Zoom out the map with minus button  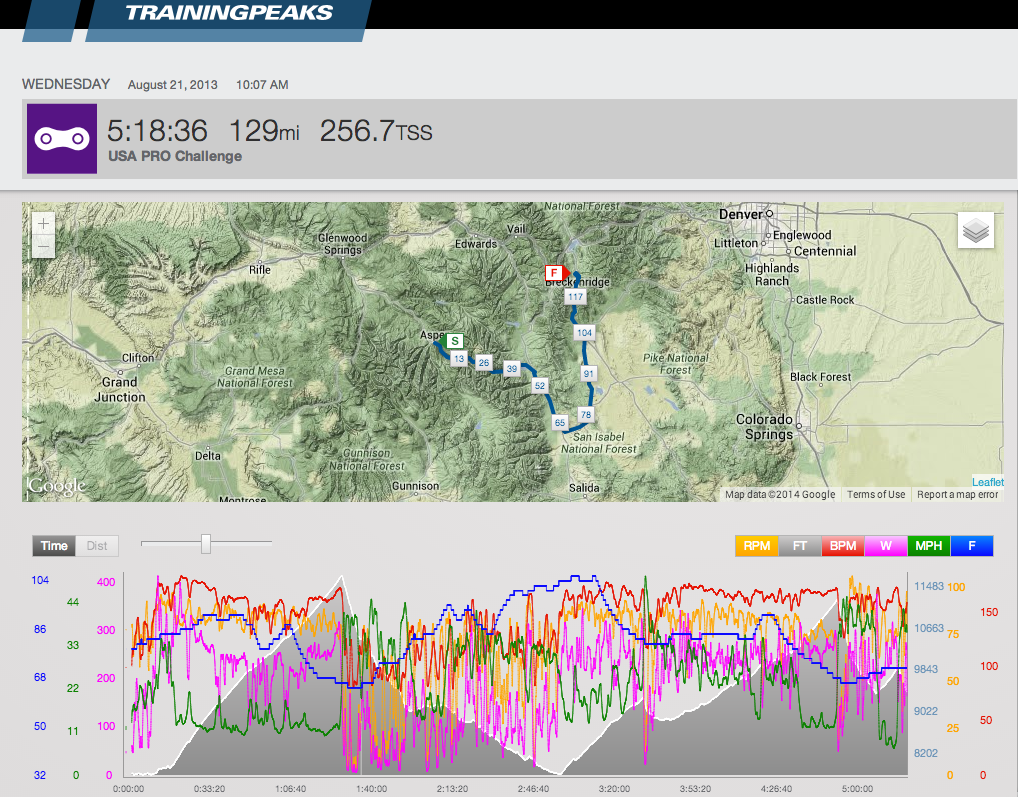click(x=43, y=247)
